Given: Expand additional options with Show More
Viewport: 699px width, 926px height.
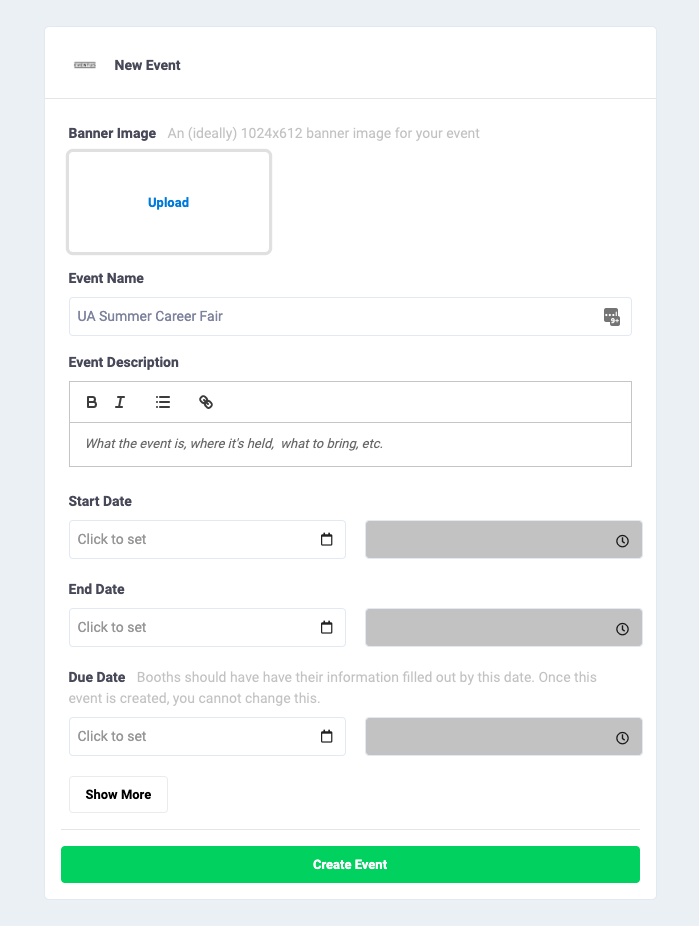Looking at the screenshot, I should click(118, 795).
